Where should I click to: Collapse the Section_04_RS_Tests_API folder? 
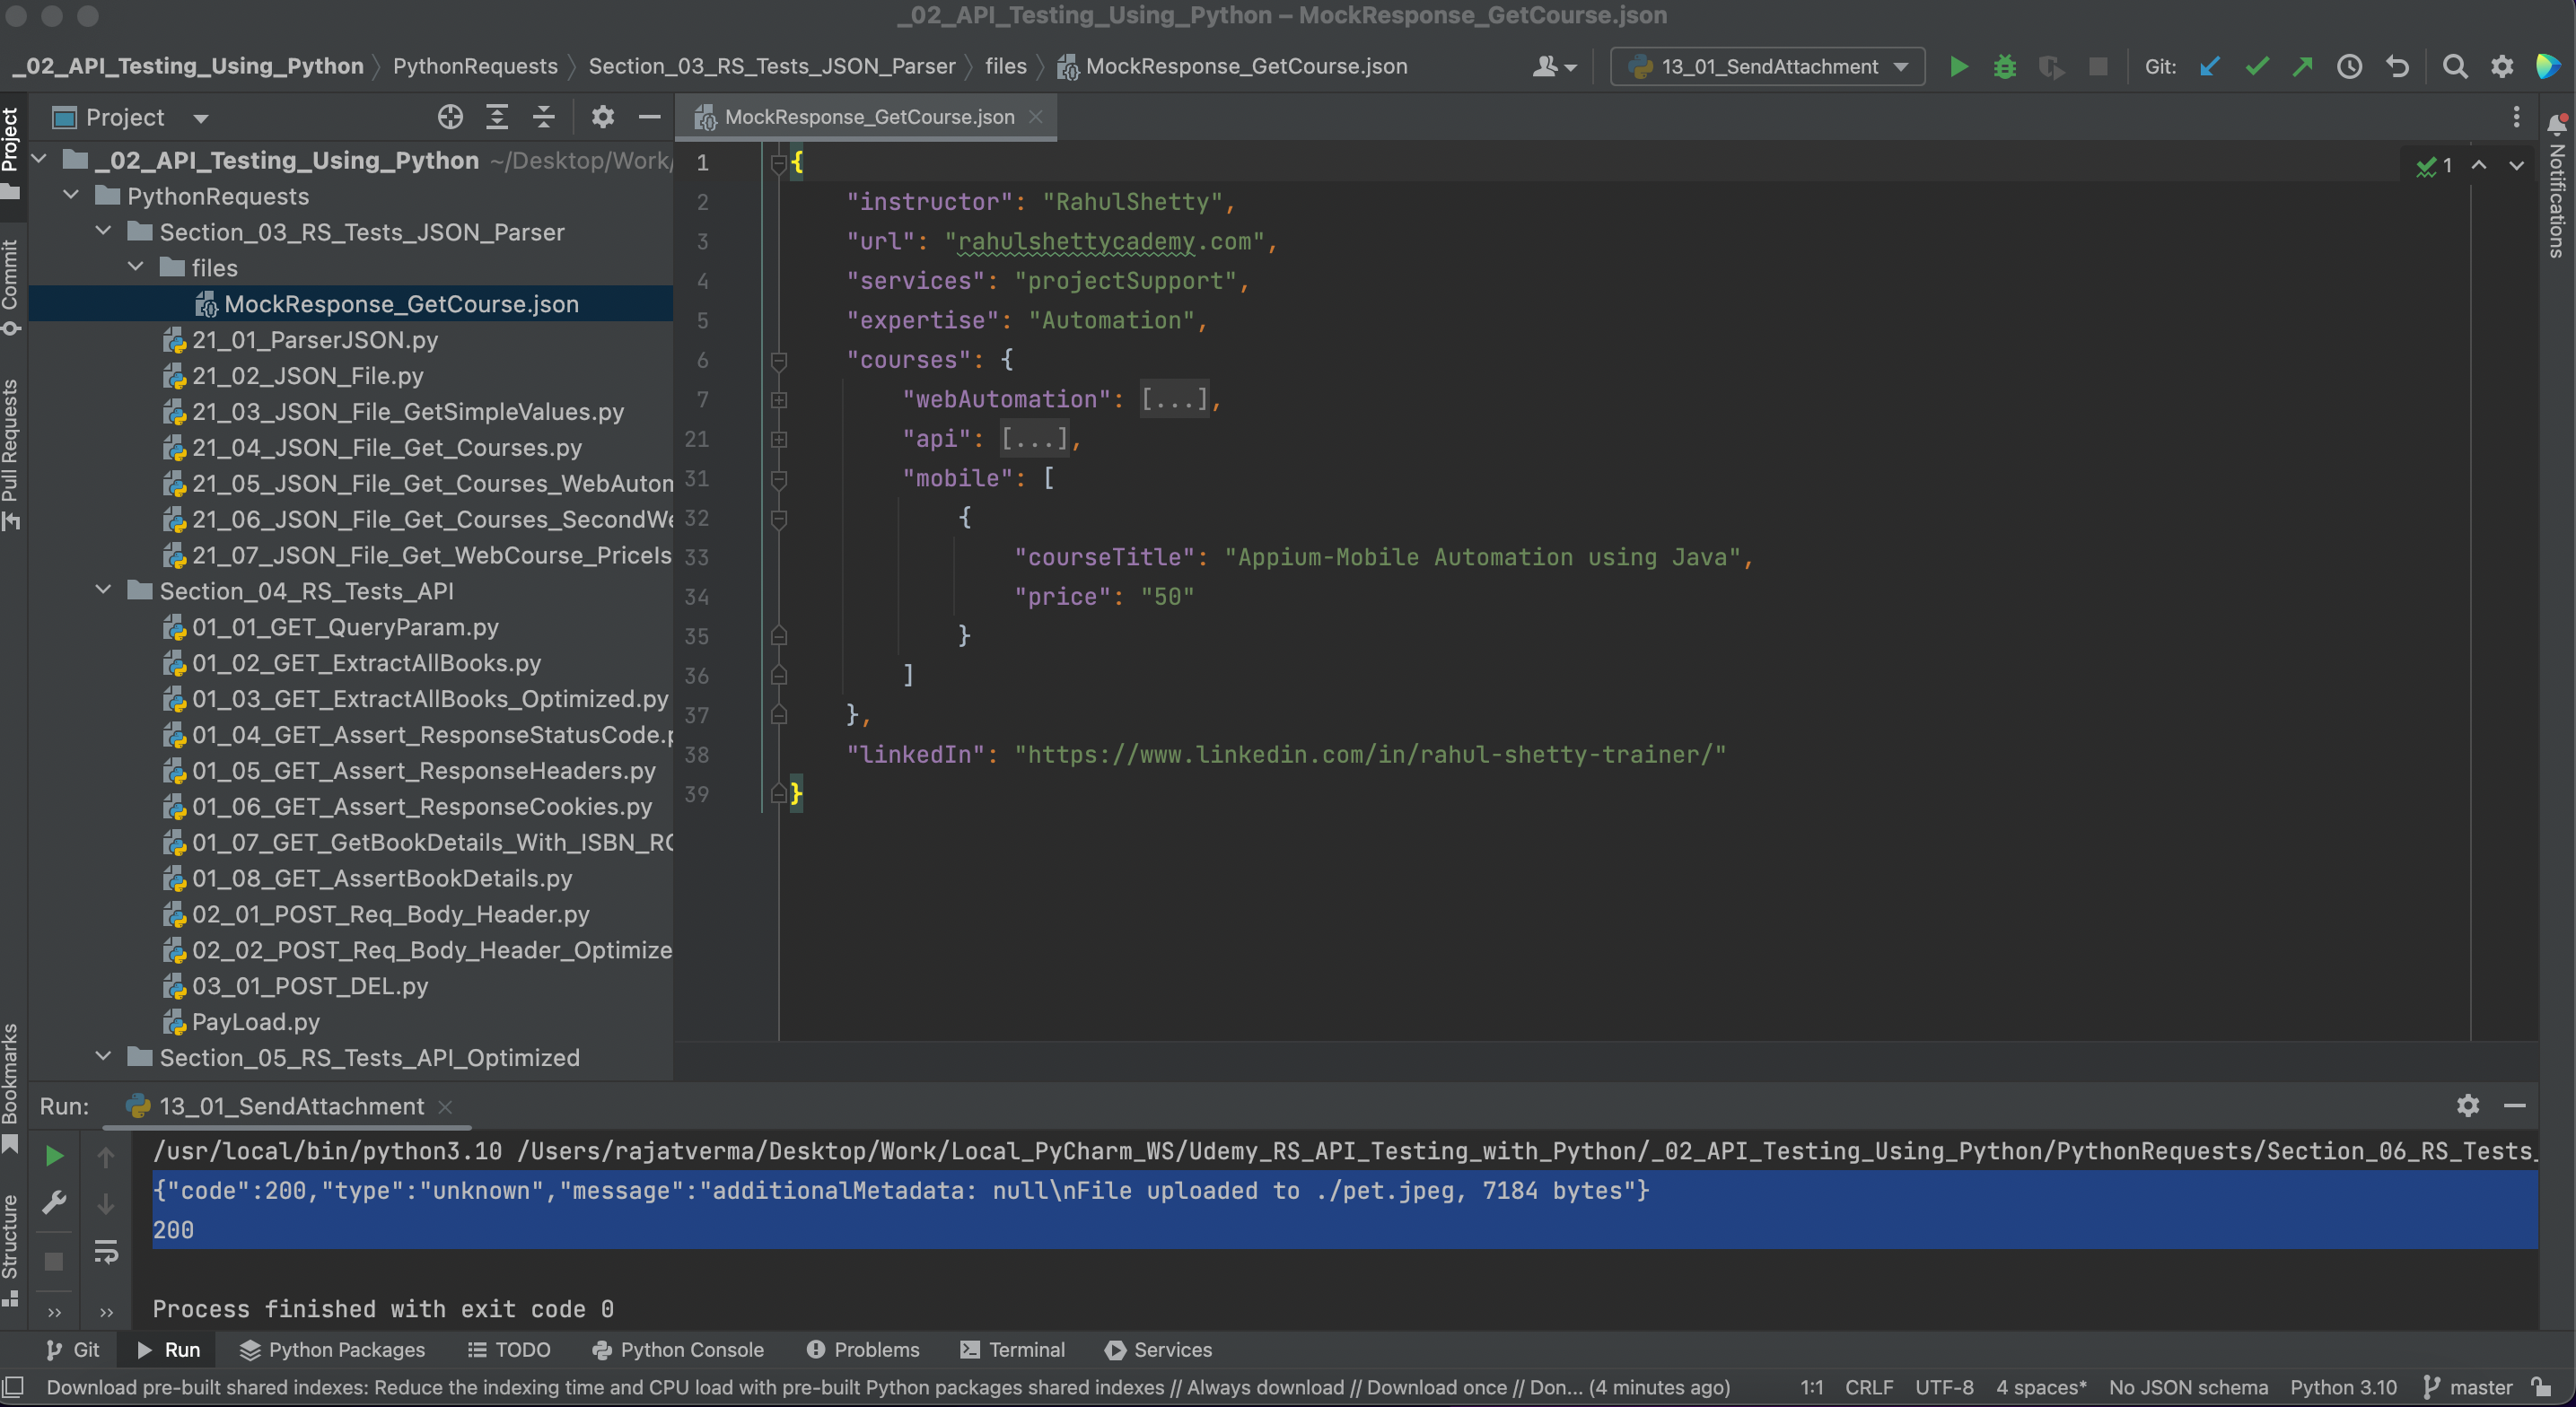click(103, 591)
